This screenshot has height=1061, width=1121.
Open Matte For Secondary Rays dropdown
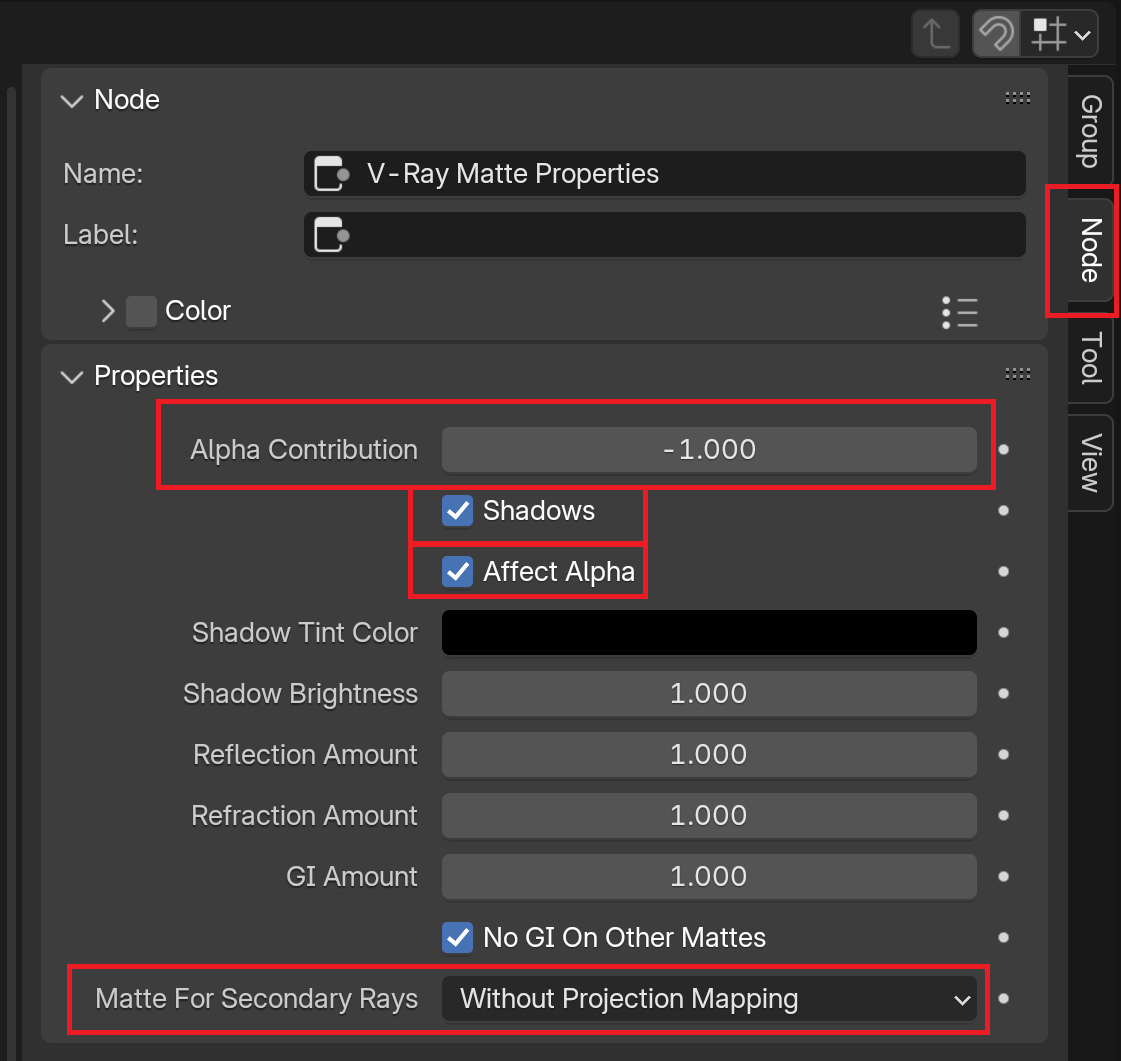[x=709, y=999]
